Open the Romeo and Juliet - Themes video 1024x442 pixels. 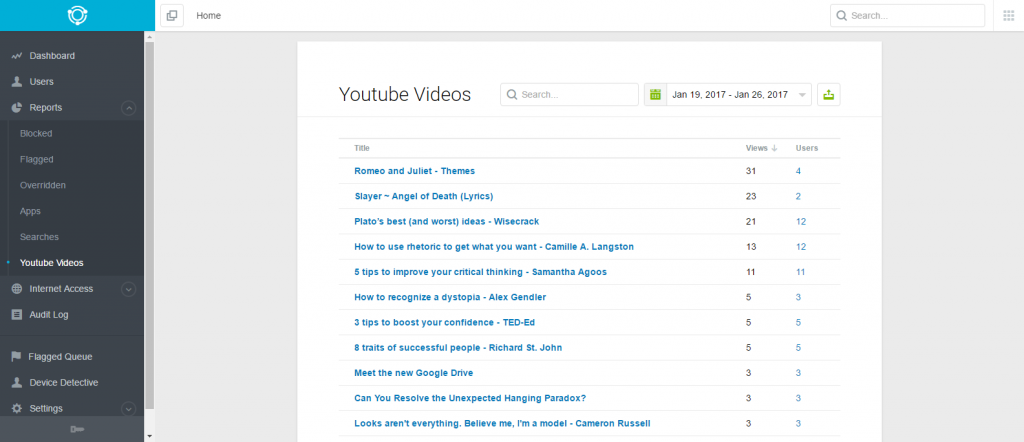(414, 171)
